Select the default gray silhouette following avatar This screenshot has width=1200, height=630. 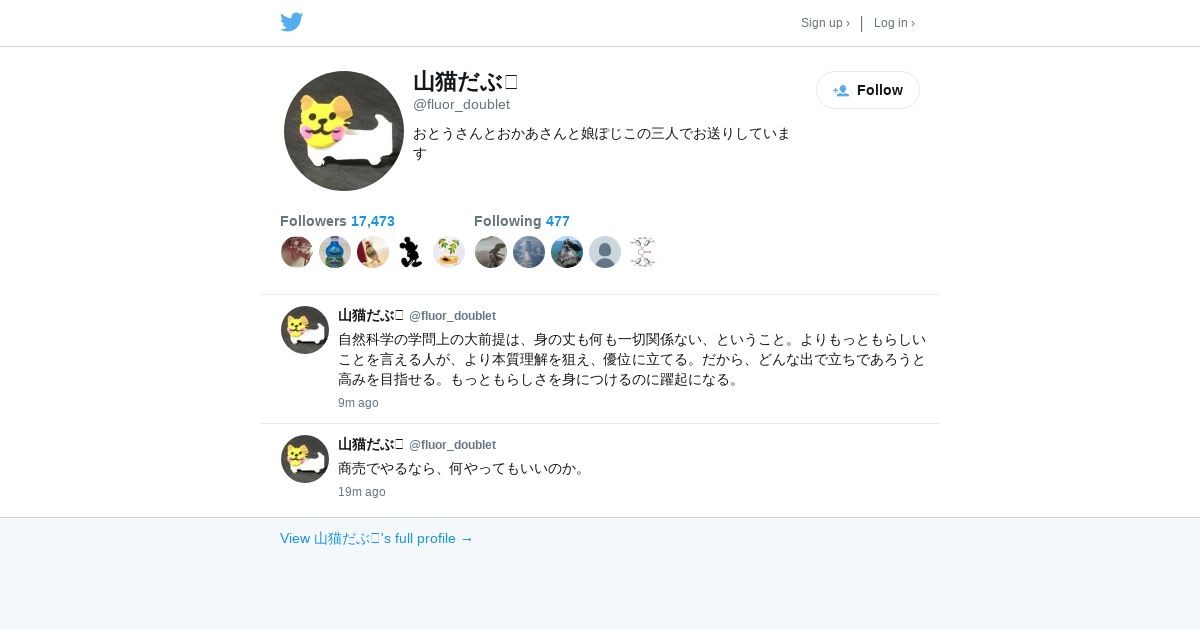point(605,252)
